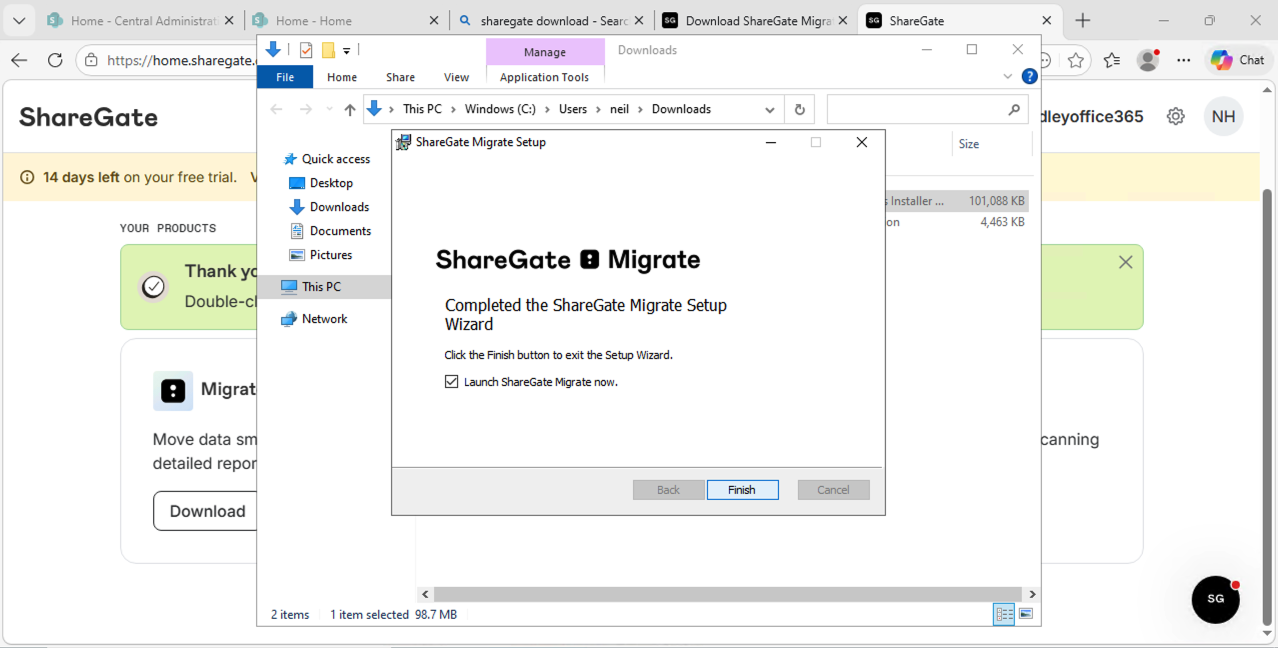The height and width of the screenshot is (648, 1278).
Task: Open ShareGate settings gear icon
Action: pos(1176,117)
